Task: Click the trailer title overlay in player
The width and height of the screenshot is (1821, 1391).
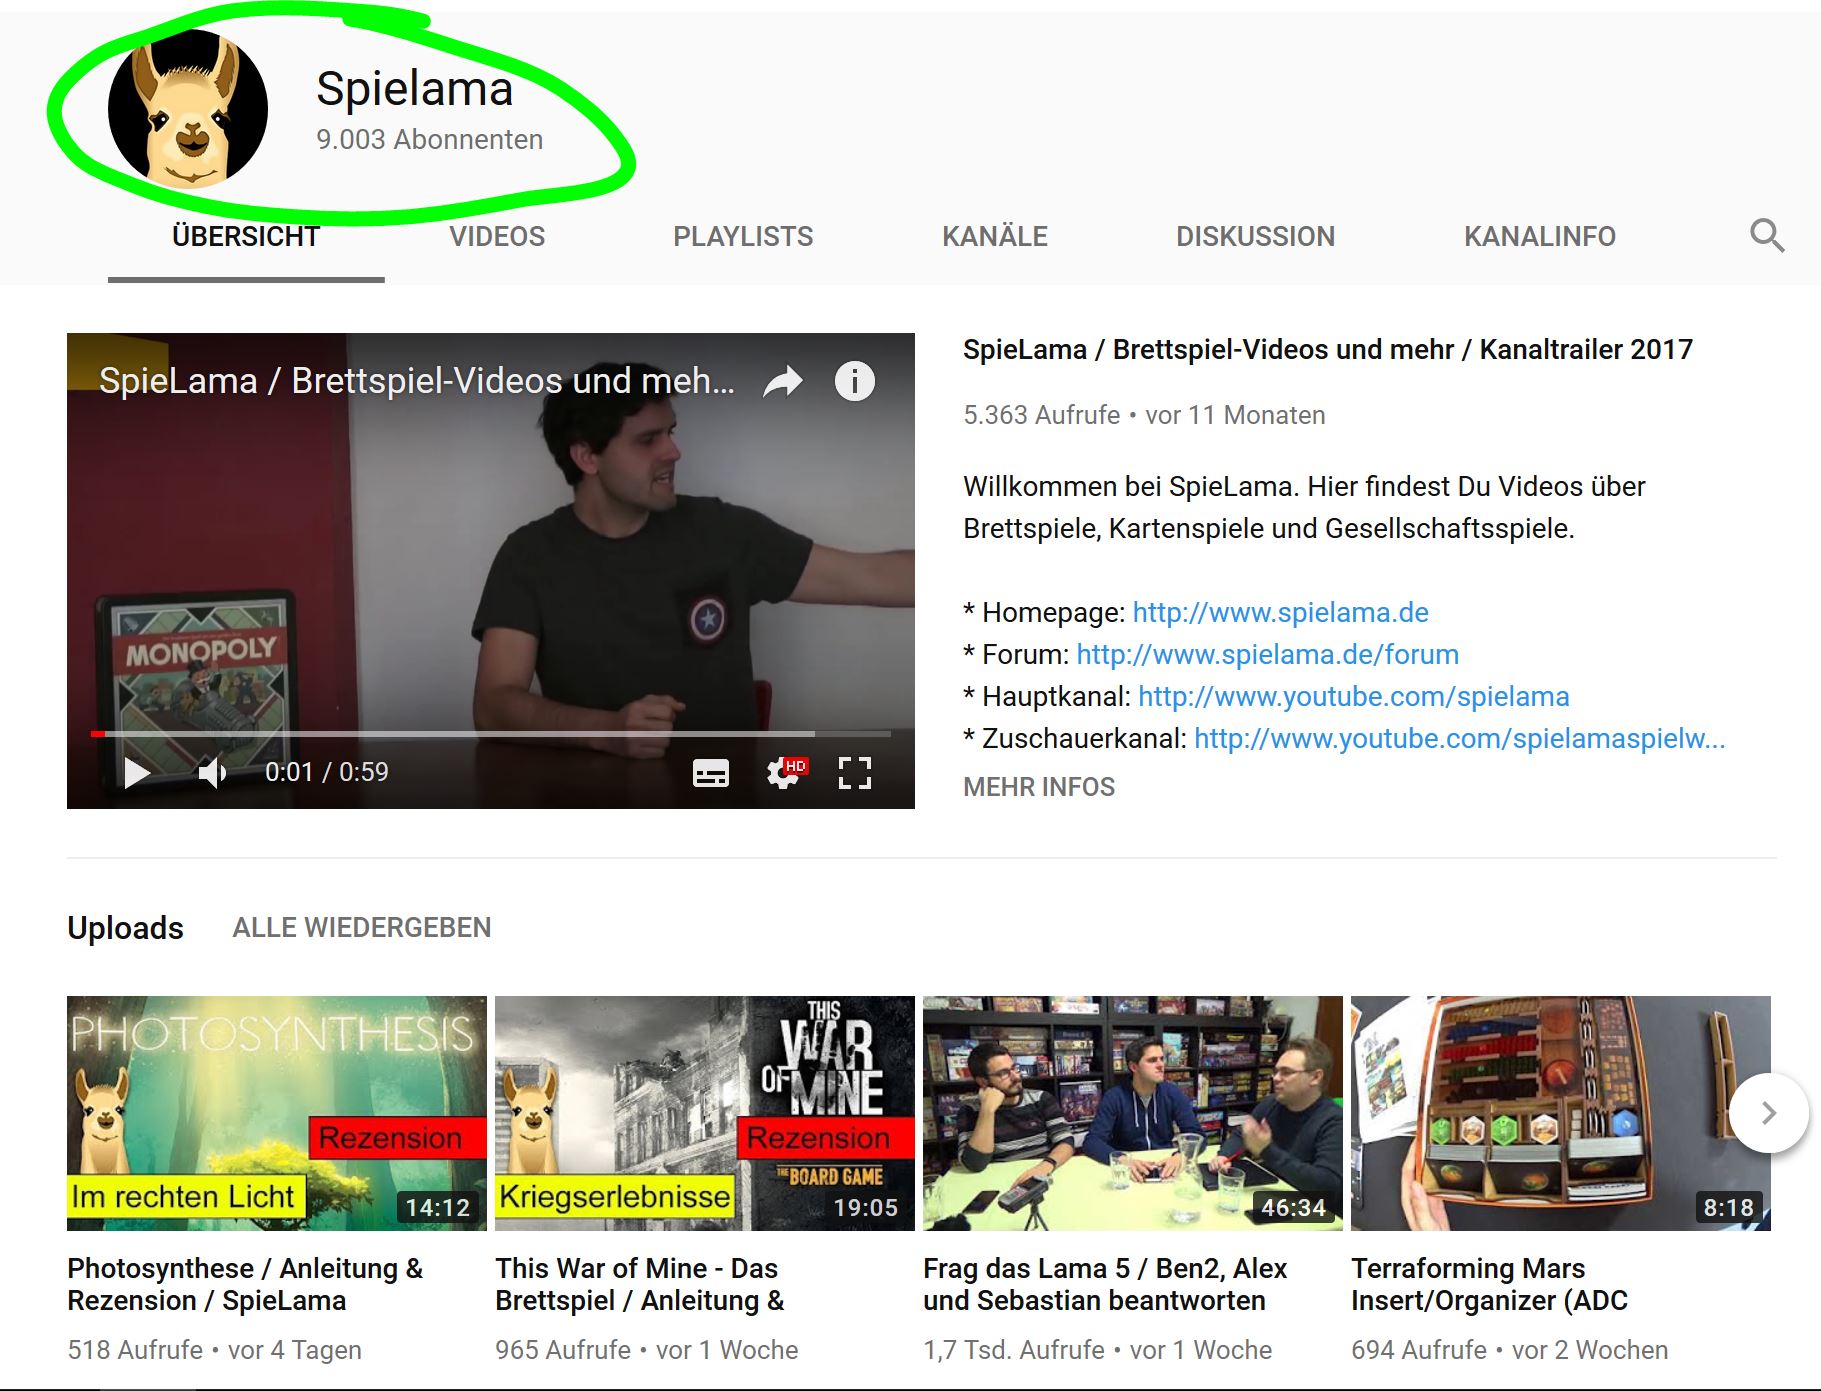Action: tap(417, 381)
